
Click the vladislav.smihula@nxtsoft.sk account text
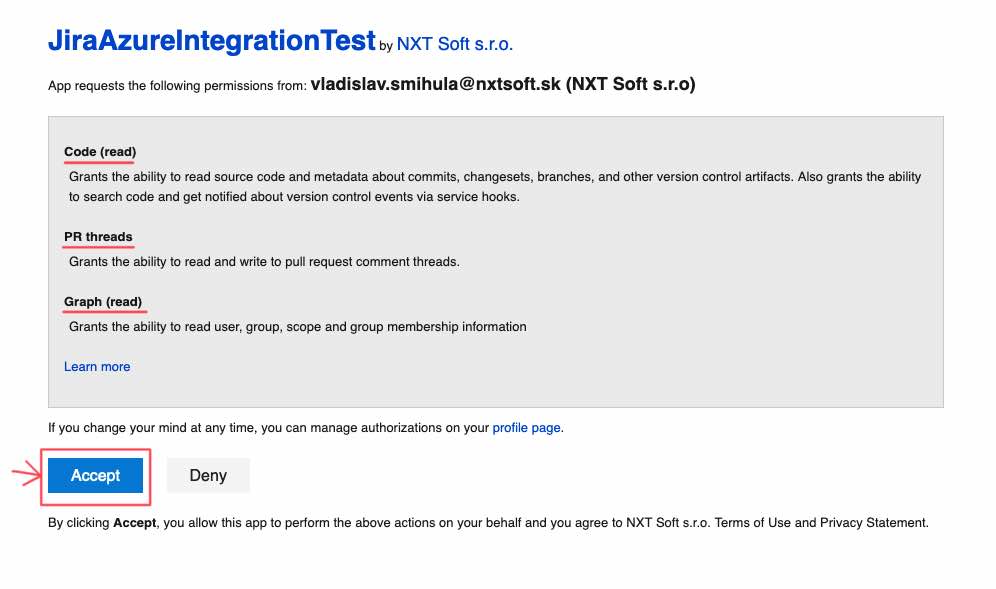pos(436,84)
